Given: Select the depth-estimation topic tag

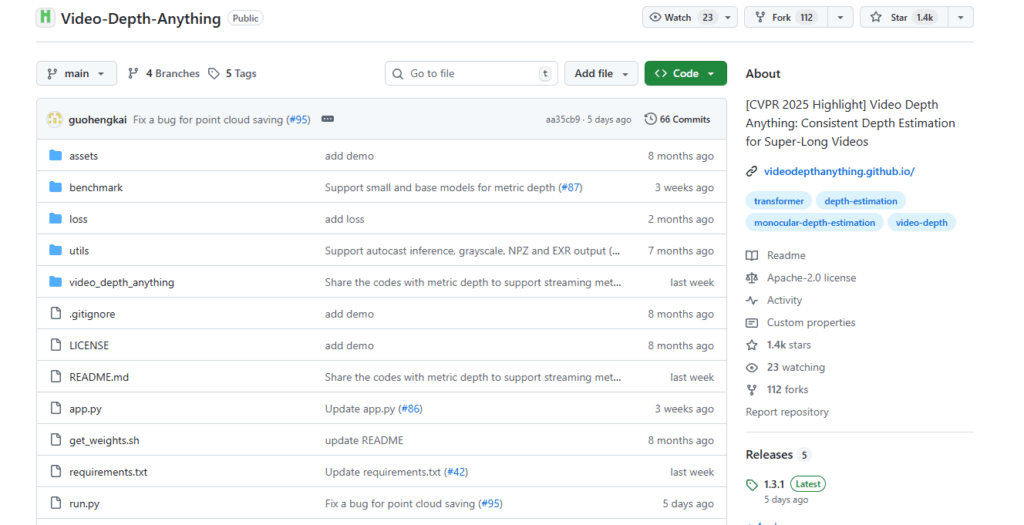Looking at the screenshot, I should [861, 201].
